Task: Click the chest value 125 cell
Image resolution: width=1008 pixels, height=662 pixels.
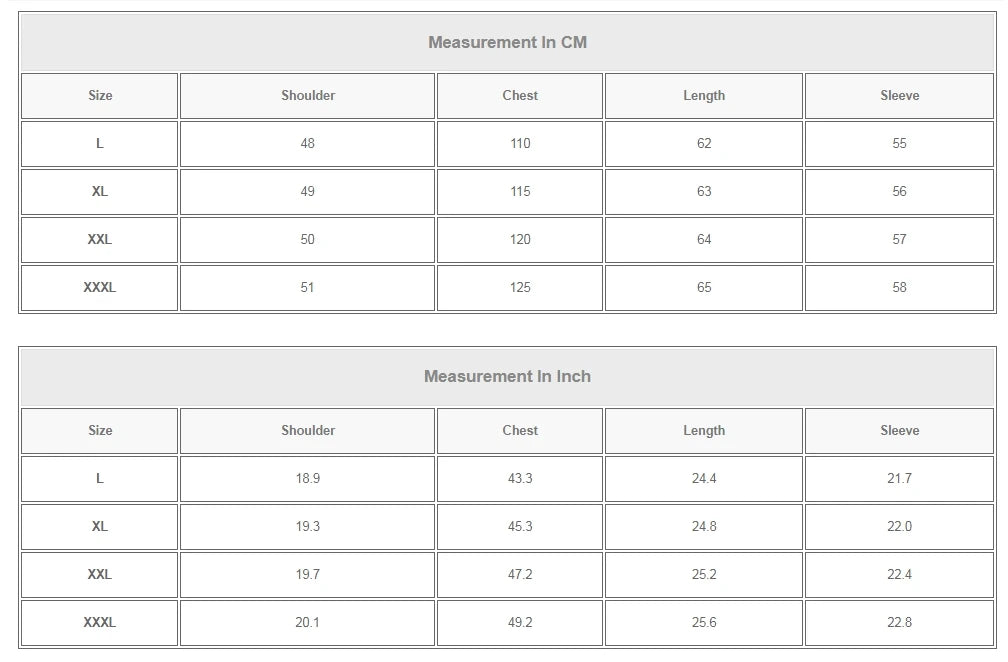Action: click(520, 288)
